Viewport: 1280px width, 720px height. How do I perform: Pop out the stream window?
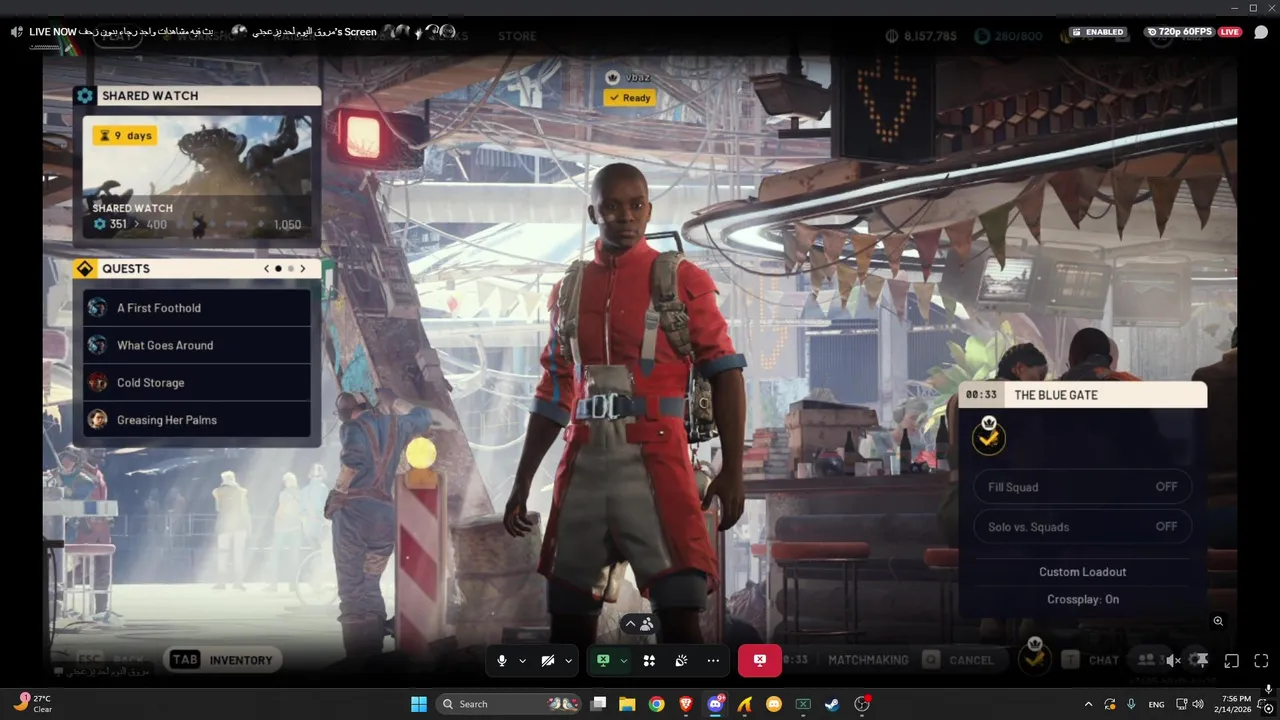1232,661
